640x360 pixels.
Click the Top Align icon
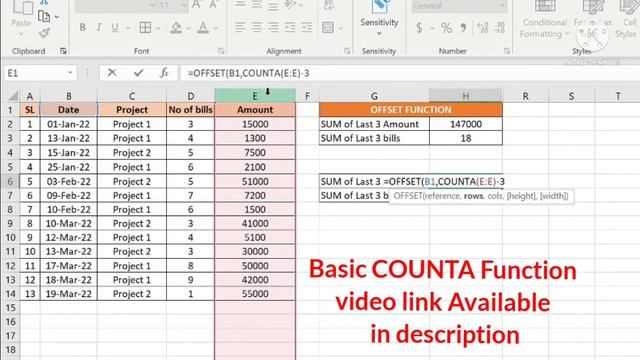click(x=240, y=5)
